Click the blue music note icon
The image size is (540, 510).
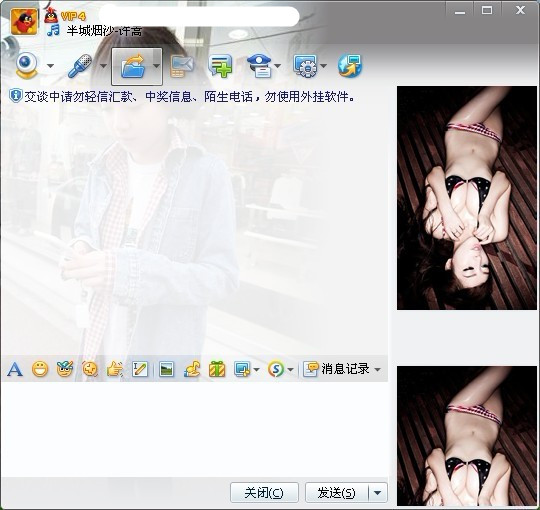53,31
